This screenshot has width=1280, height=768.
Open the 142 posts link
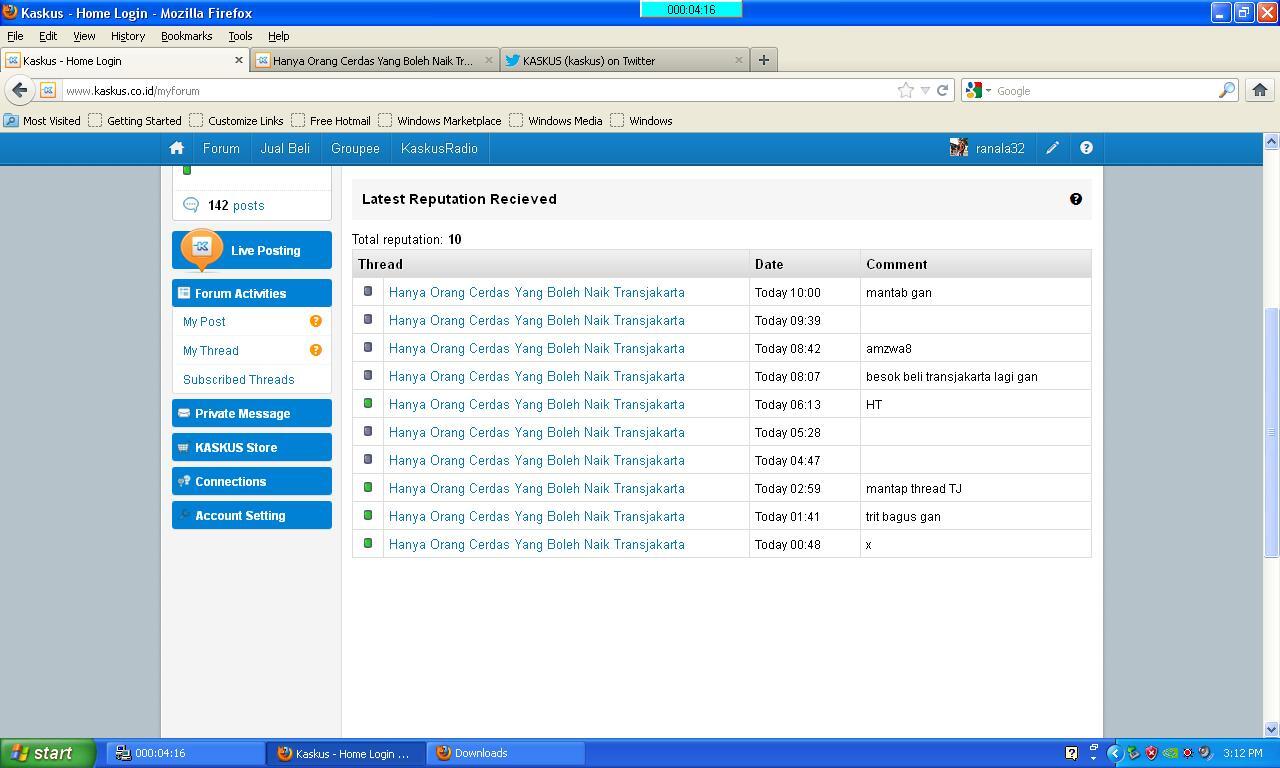tap(236, 205)
